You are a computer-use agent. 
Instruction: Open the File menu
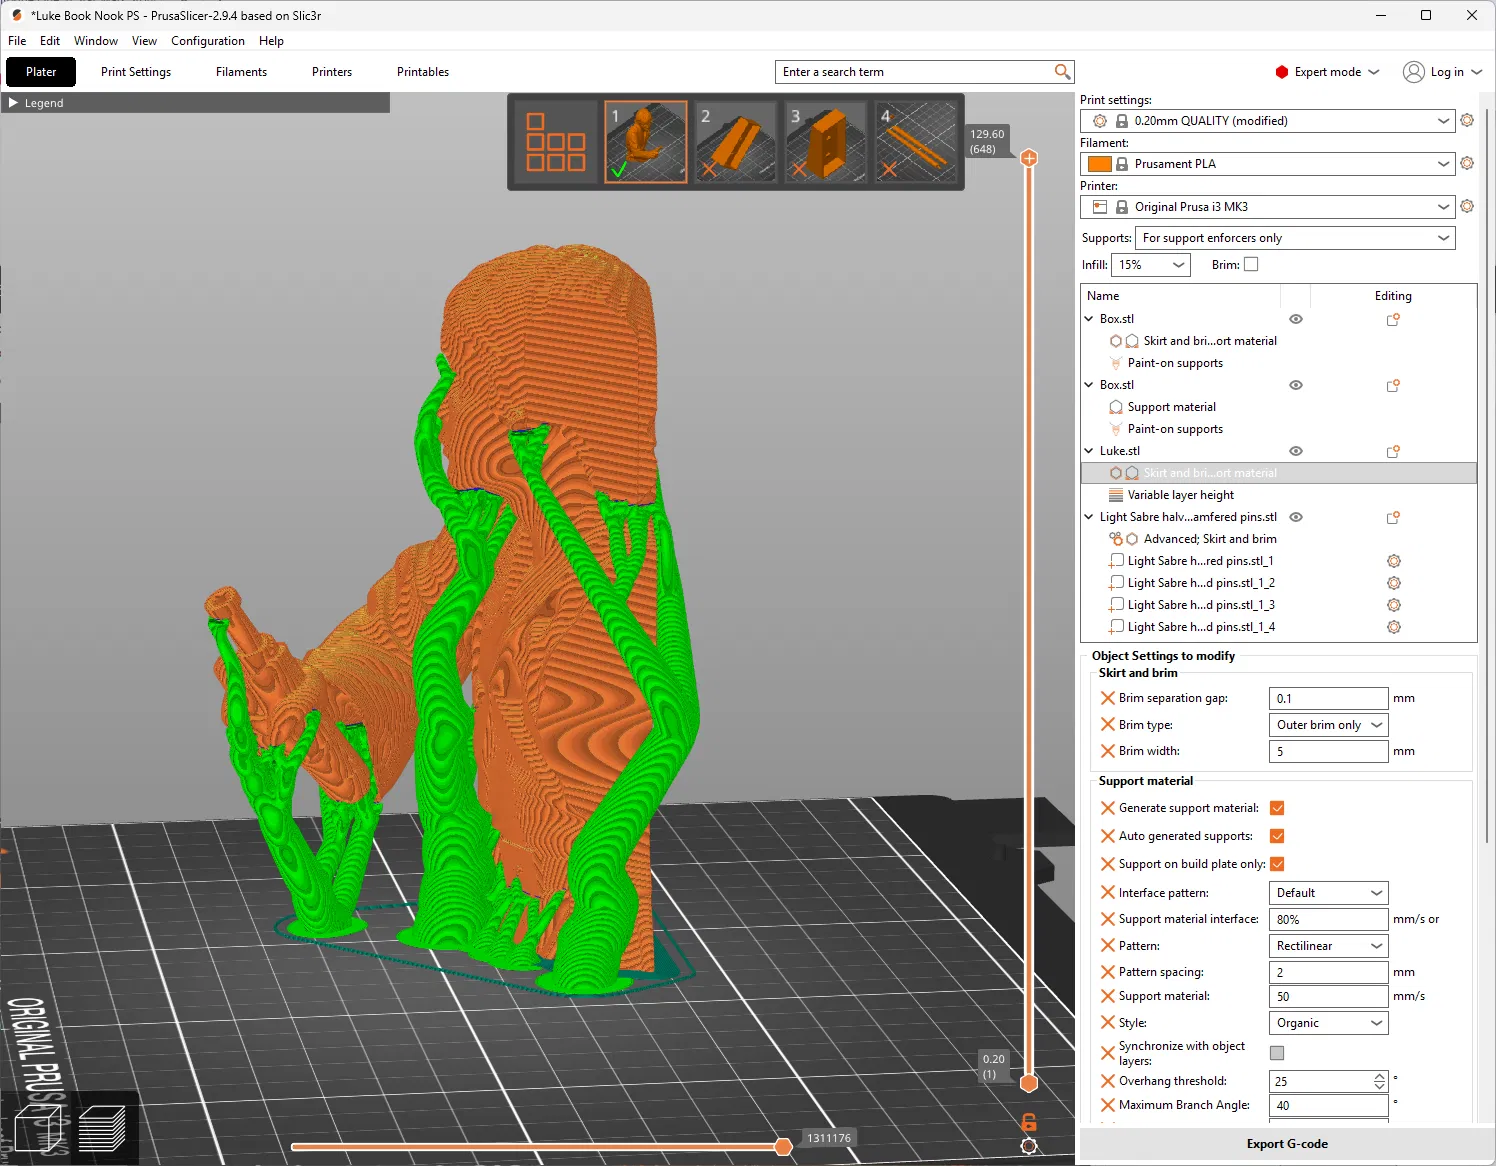[x=17, y=41]
